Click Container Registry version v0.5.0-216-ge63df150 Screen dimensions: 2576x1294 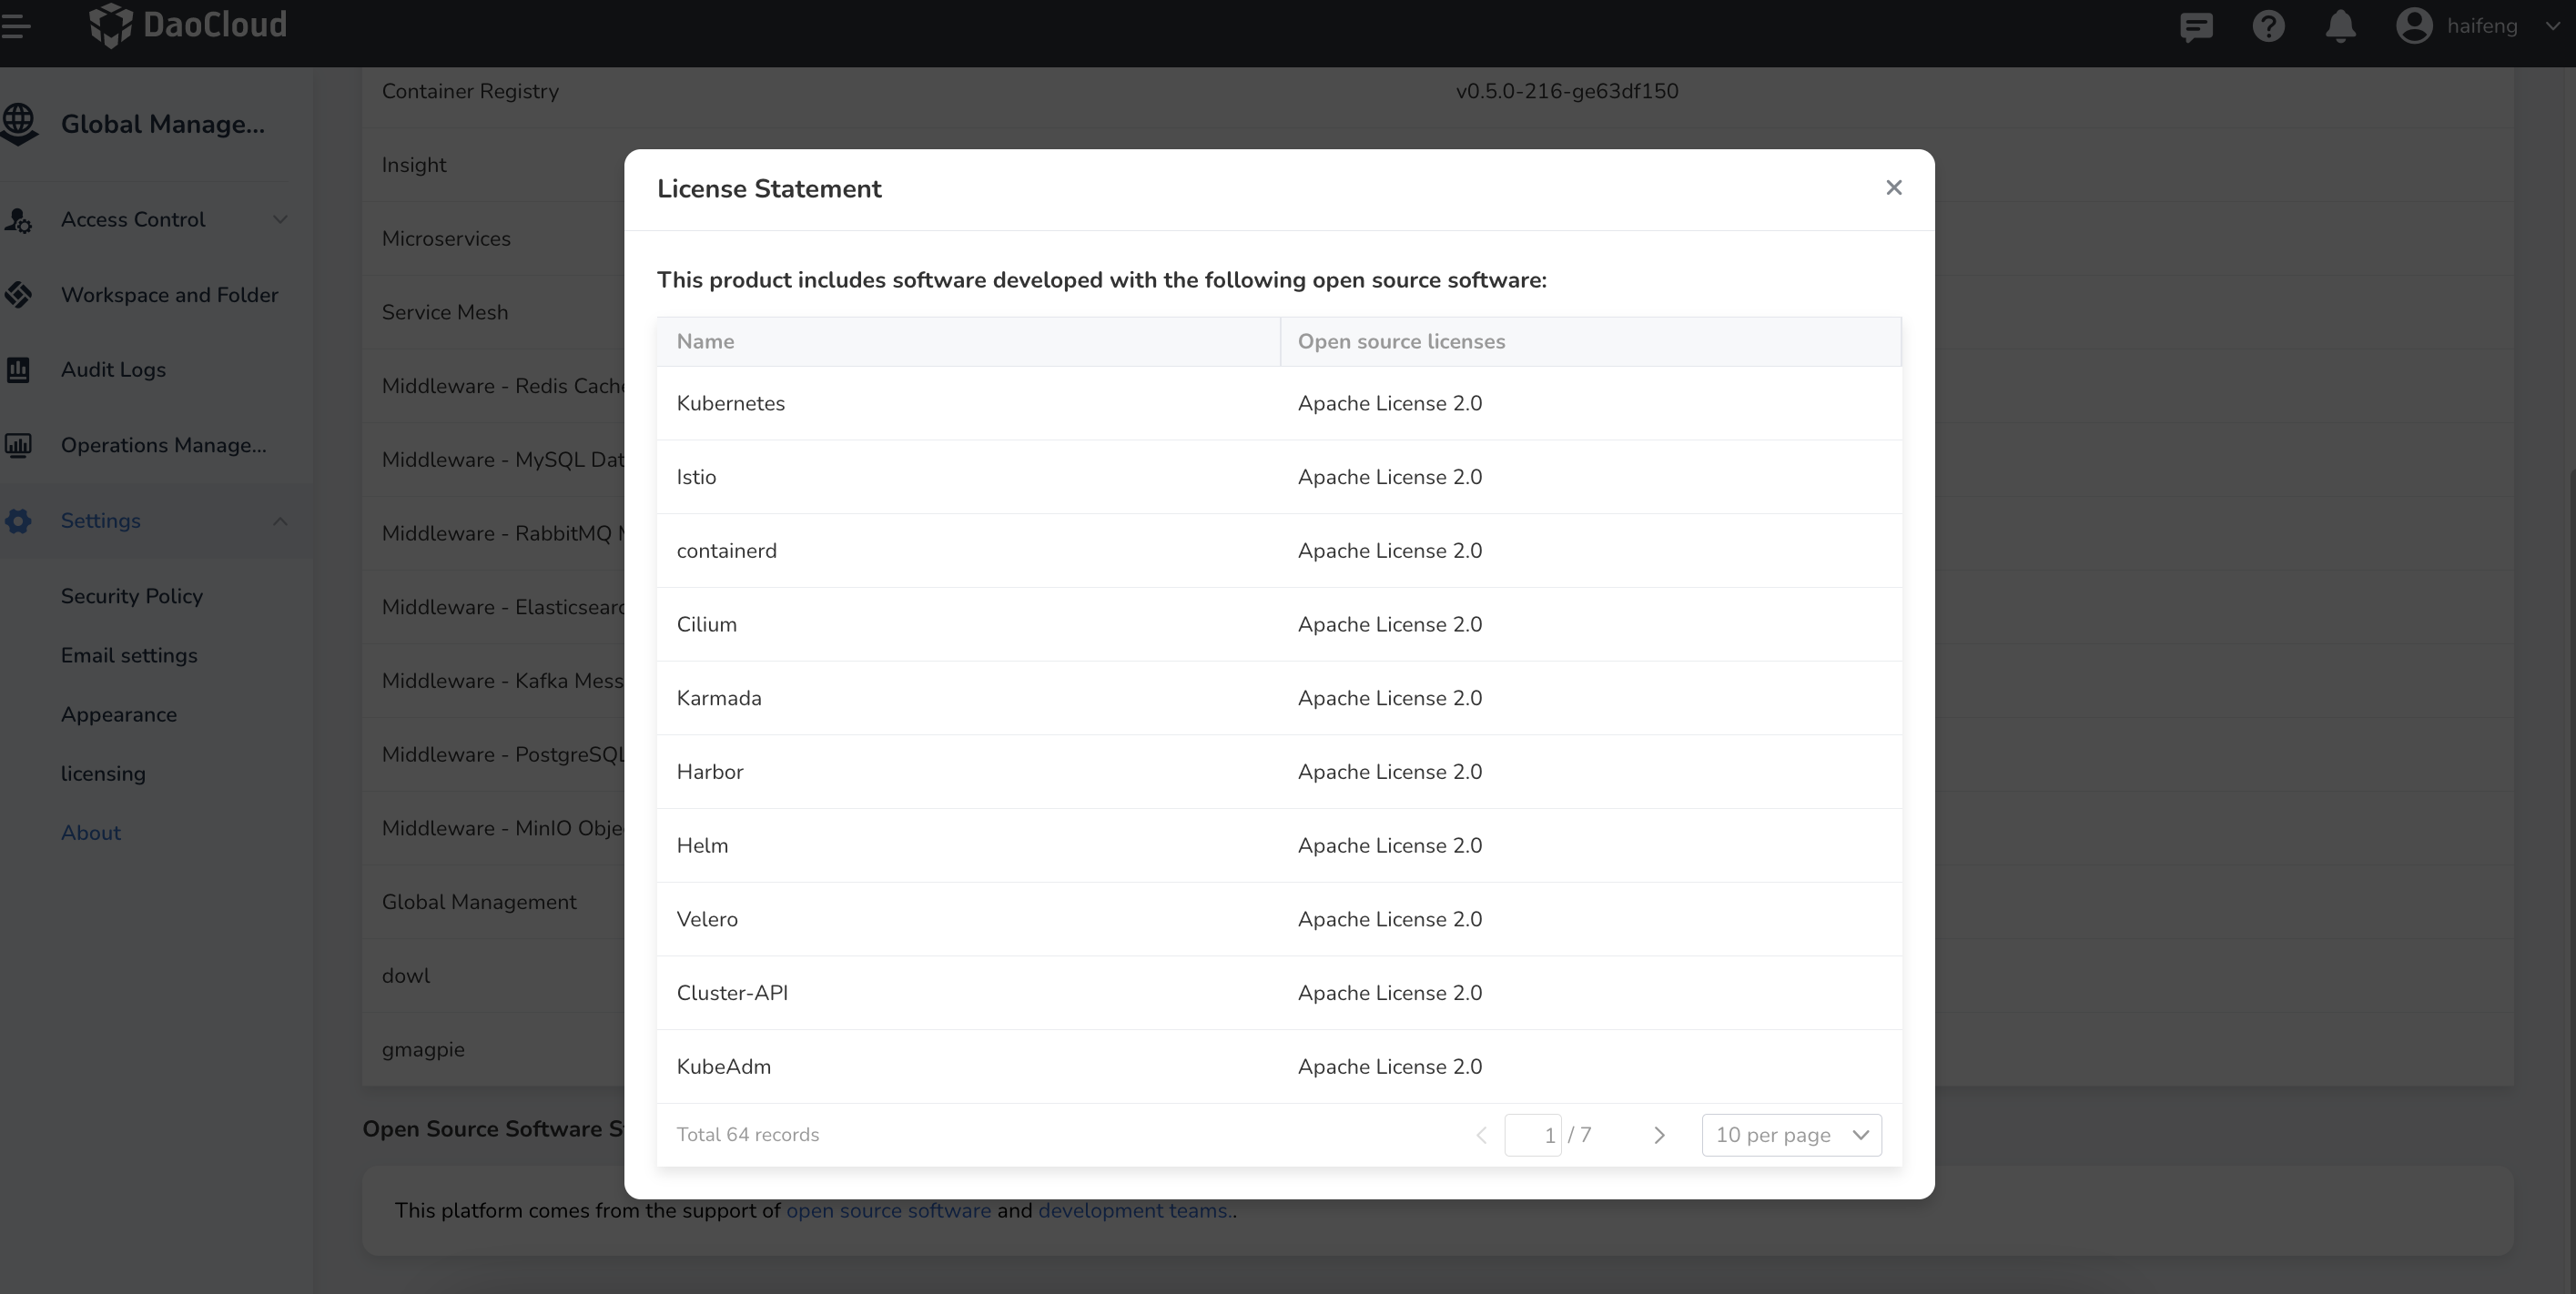(x=1567, y=91)
